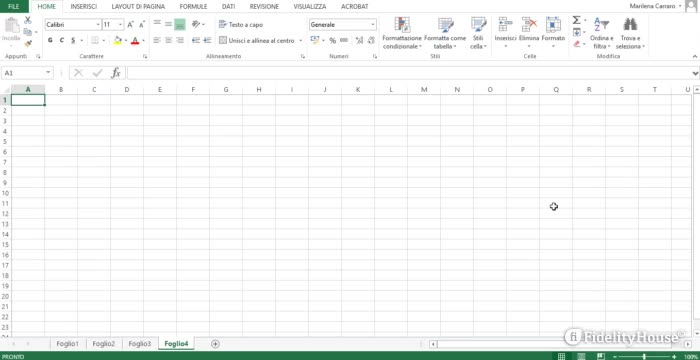Viewport: 700px width, 360px height.
Task: Open the font size 11 dropdown
Action: click(x=121, y=25)
